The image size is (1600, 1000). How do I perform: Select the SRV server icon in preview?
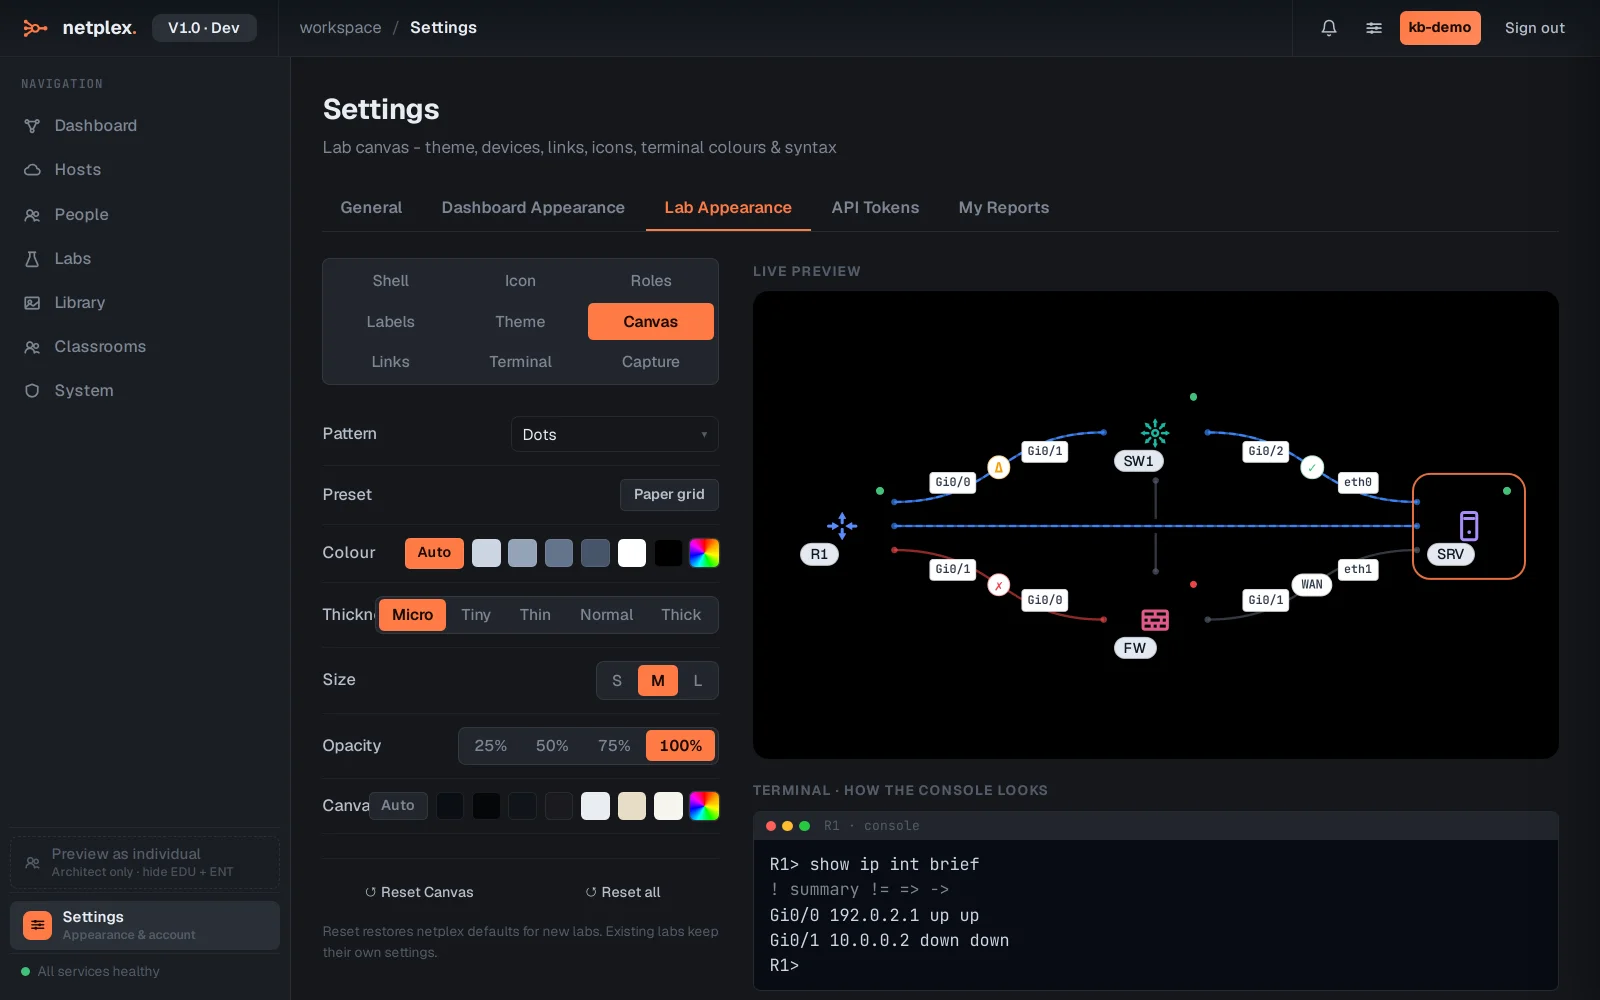1468,525
